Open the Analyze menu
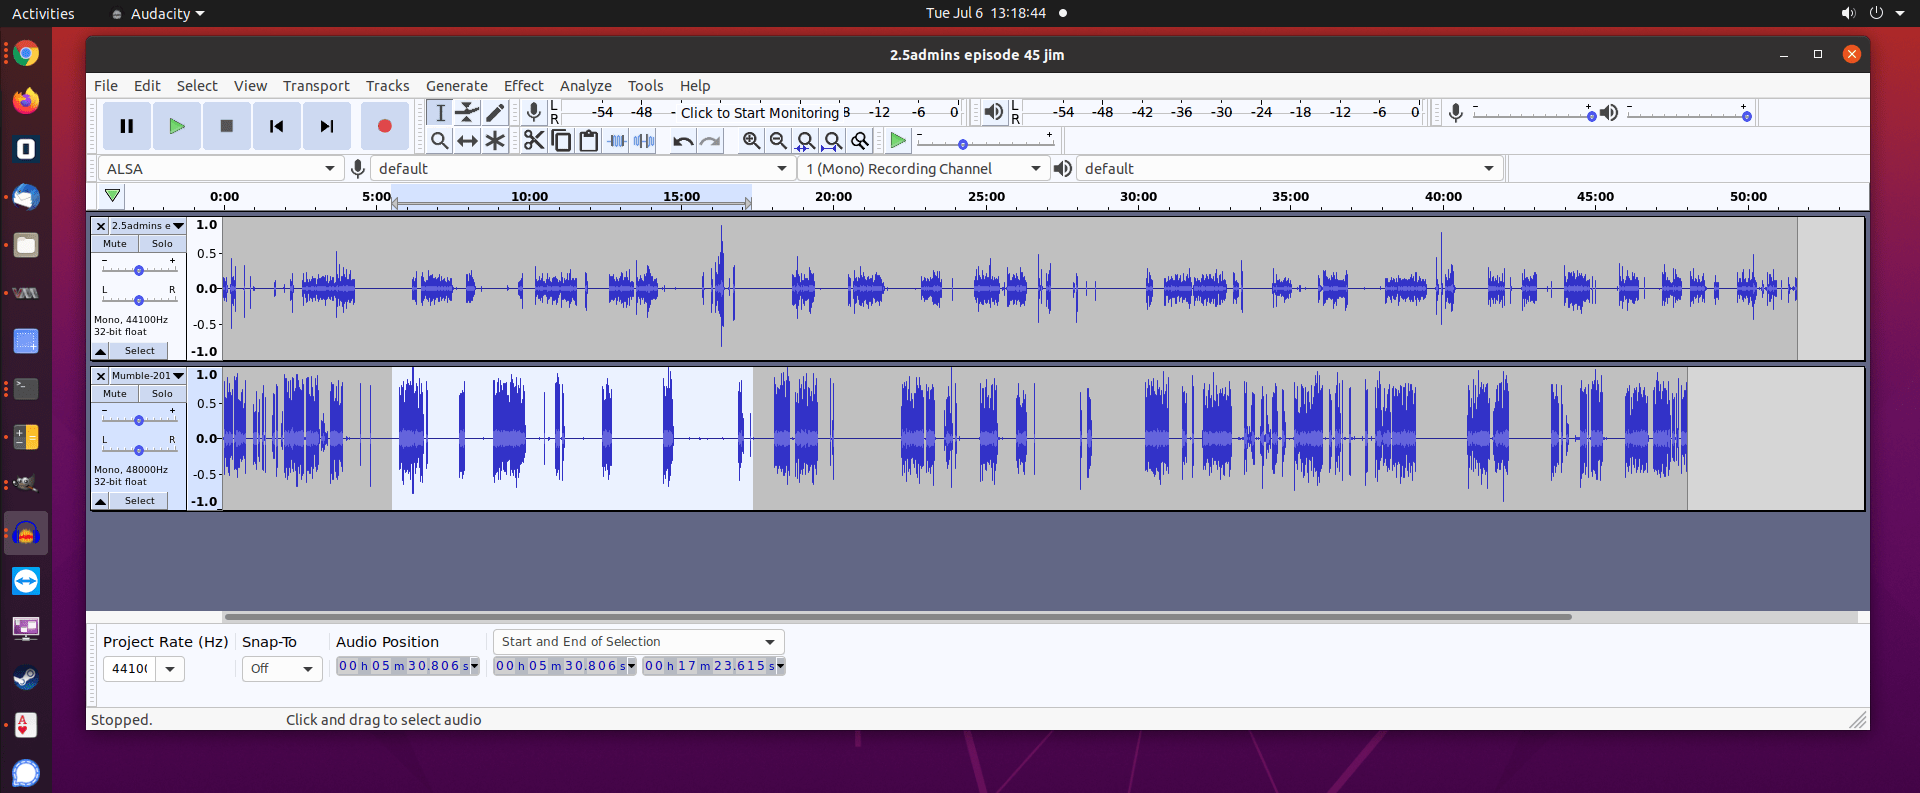1920x793 pixels. 586,86
